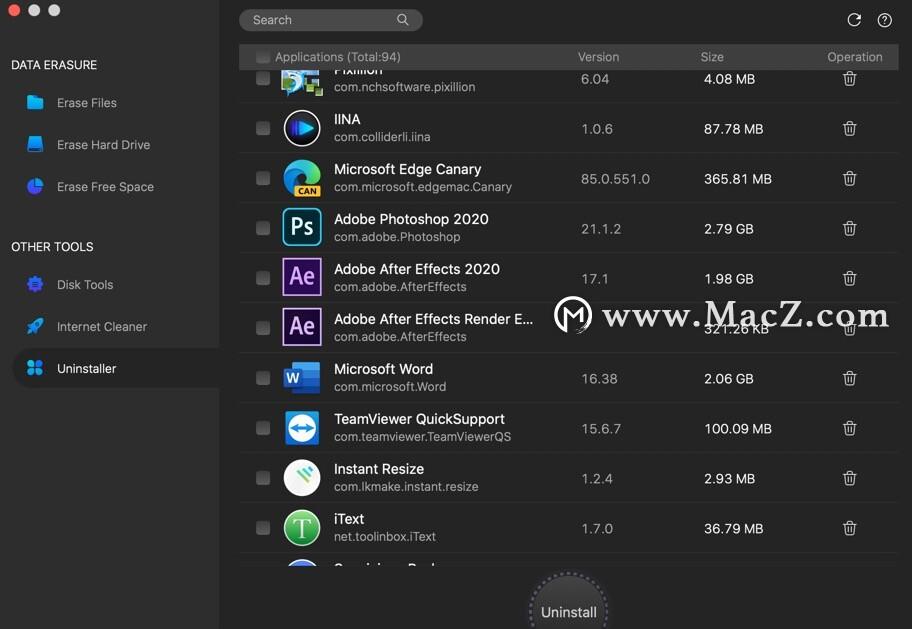Screen dimensions: 912x629
Task: Click in the Search field
Action: 330,20
